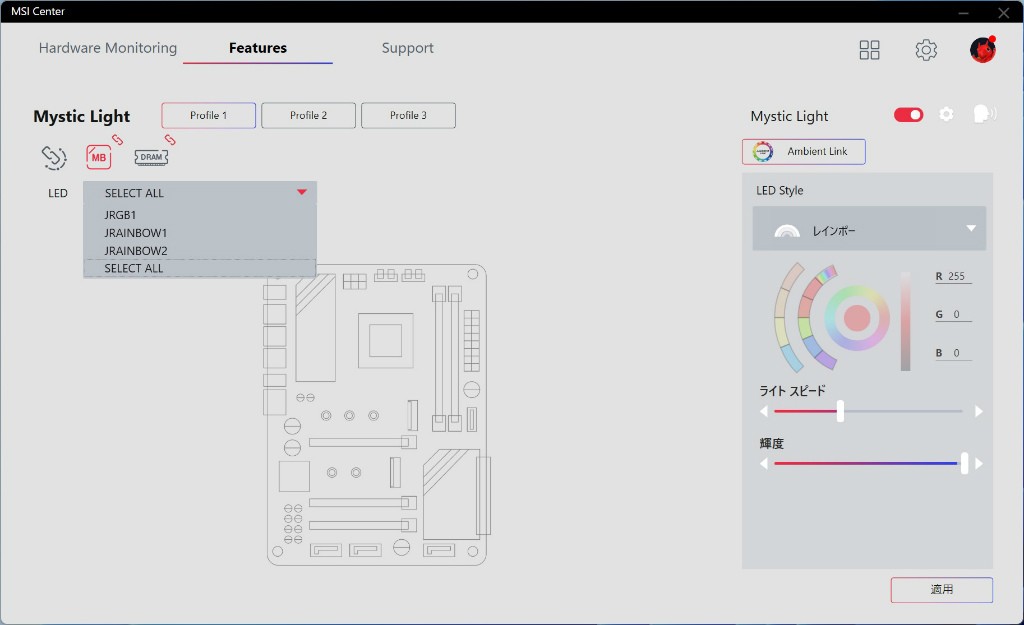Viewport: 1024px width, 625px height.
Task: Open Mystic Light settings small gear
Action: [946, 115]
